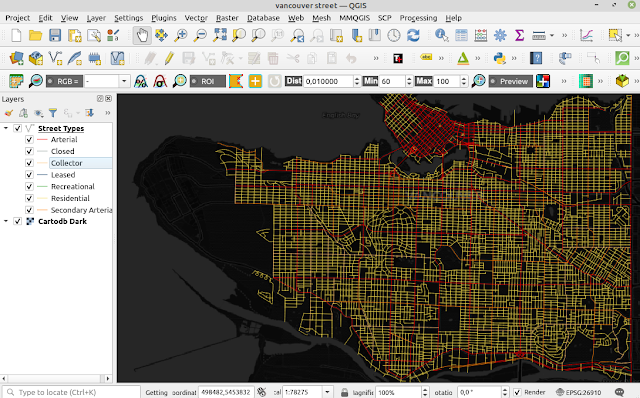
Task: Select the Pan Map hand tool
Action: coord(142,36)
